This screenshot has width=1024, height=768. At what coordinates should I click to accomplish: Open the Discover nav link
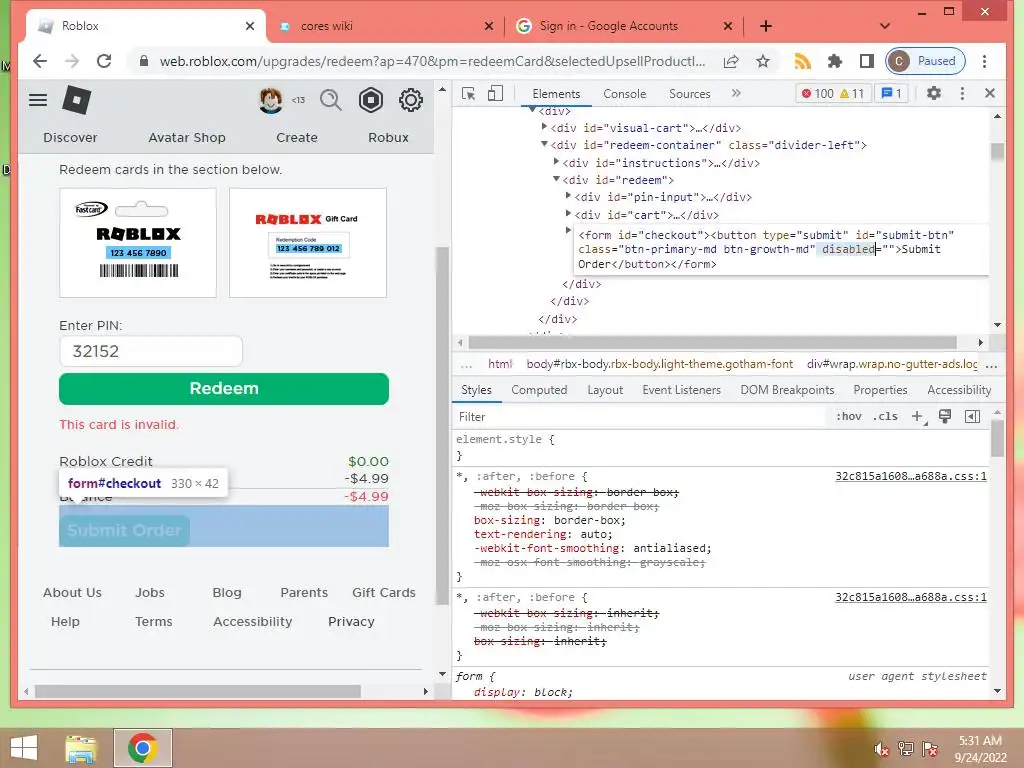coord(70,138)
